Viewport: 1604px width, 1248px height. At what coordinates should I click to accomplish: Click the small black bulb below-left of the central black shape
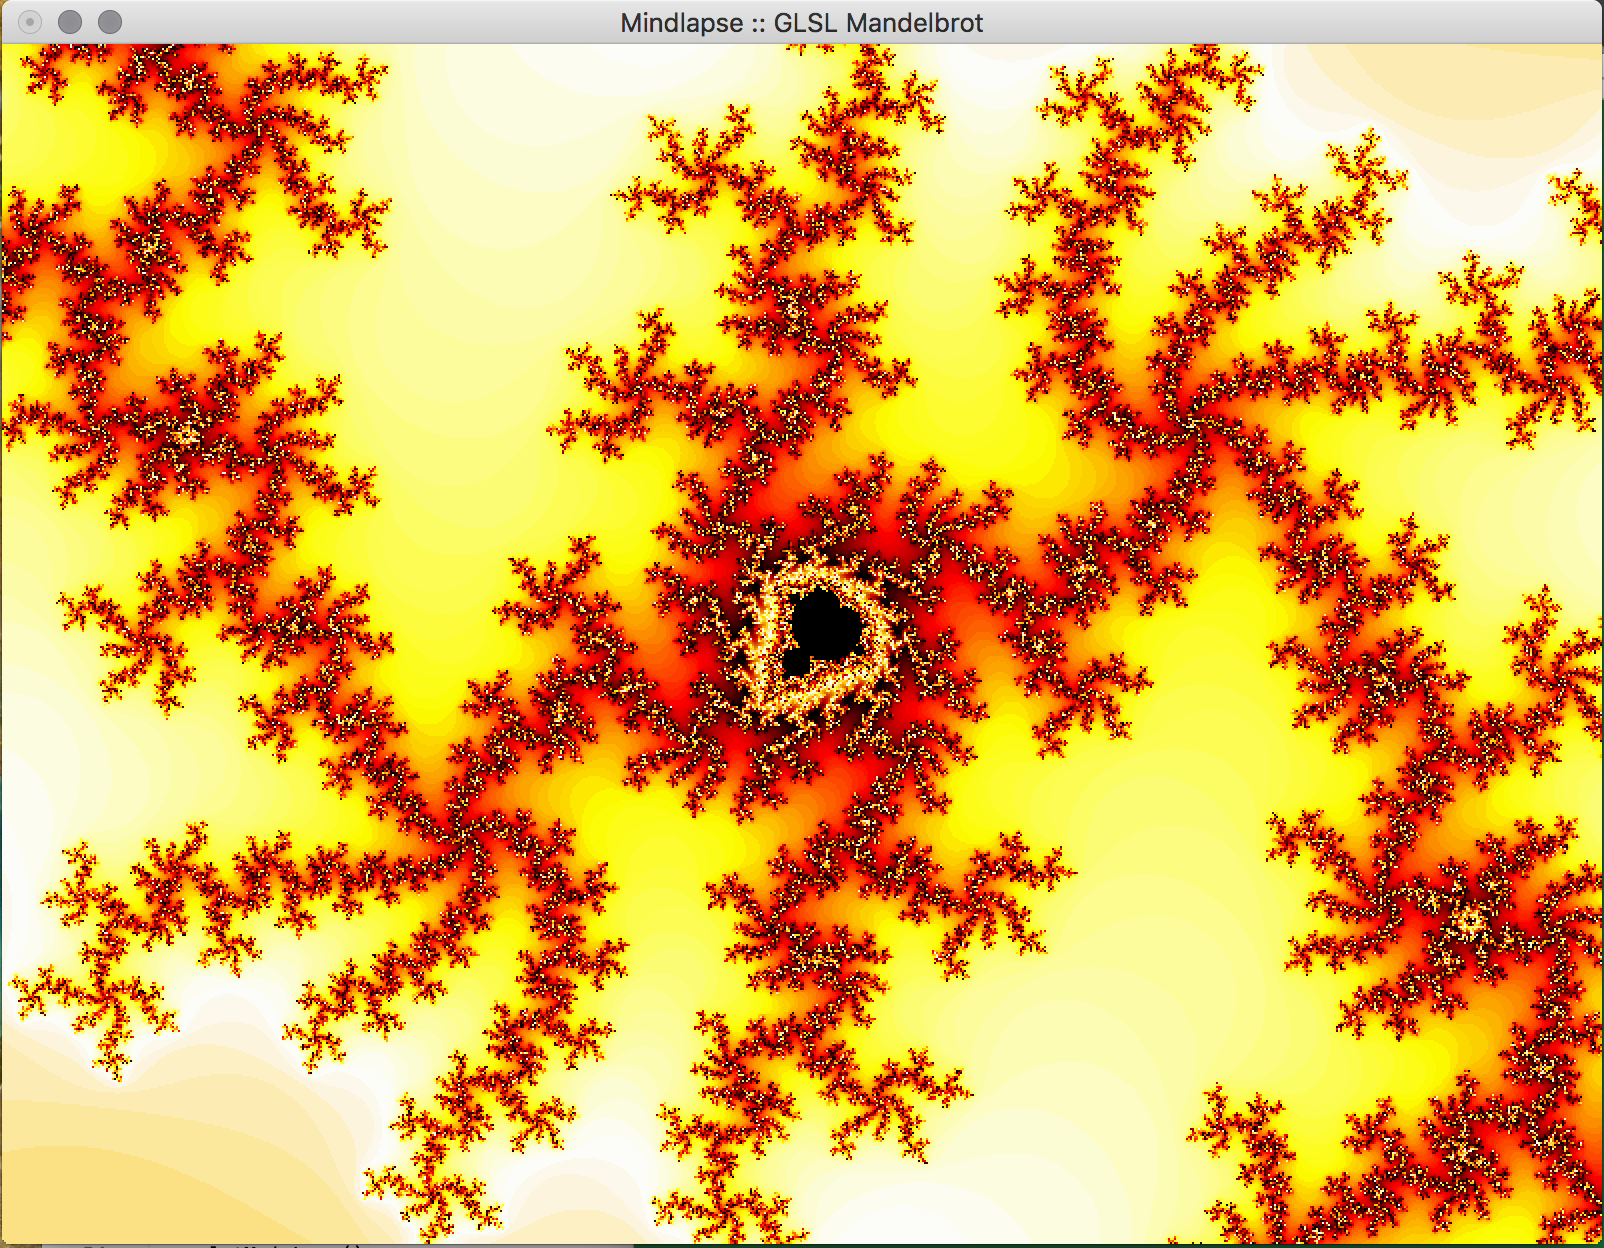point(796,662)
